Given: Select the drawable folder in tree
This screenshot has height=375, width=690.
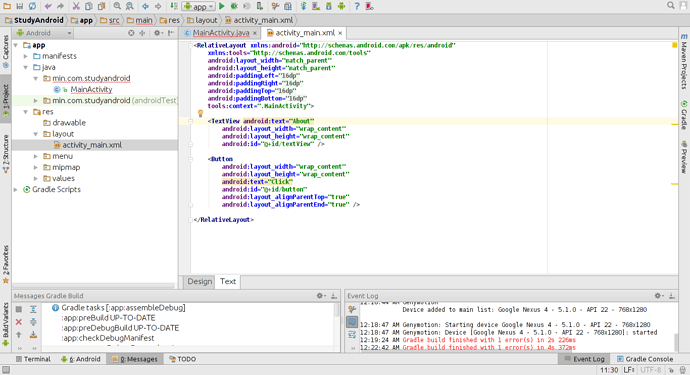Looking at the screenshot, I should pos(69,123).
